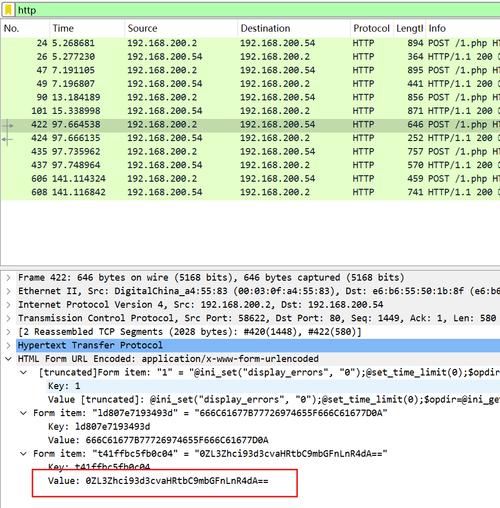This screenshot has height=508, width=500.
Task: Select packet 24 at time 5.268681
Action: click(250, 43)
